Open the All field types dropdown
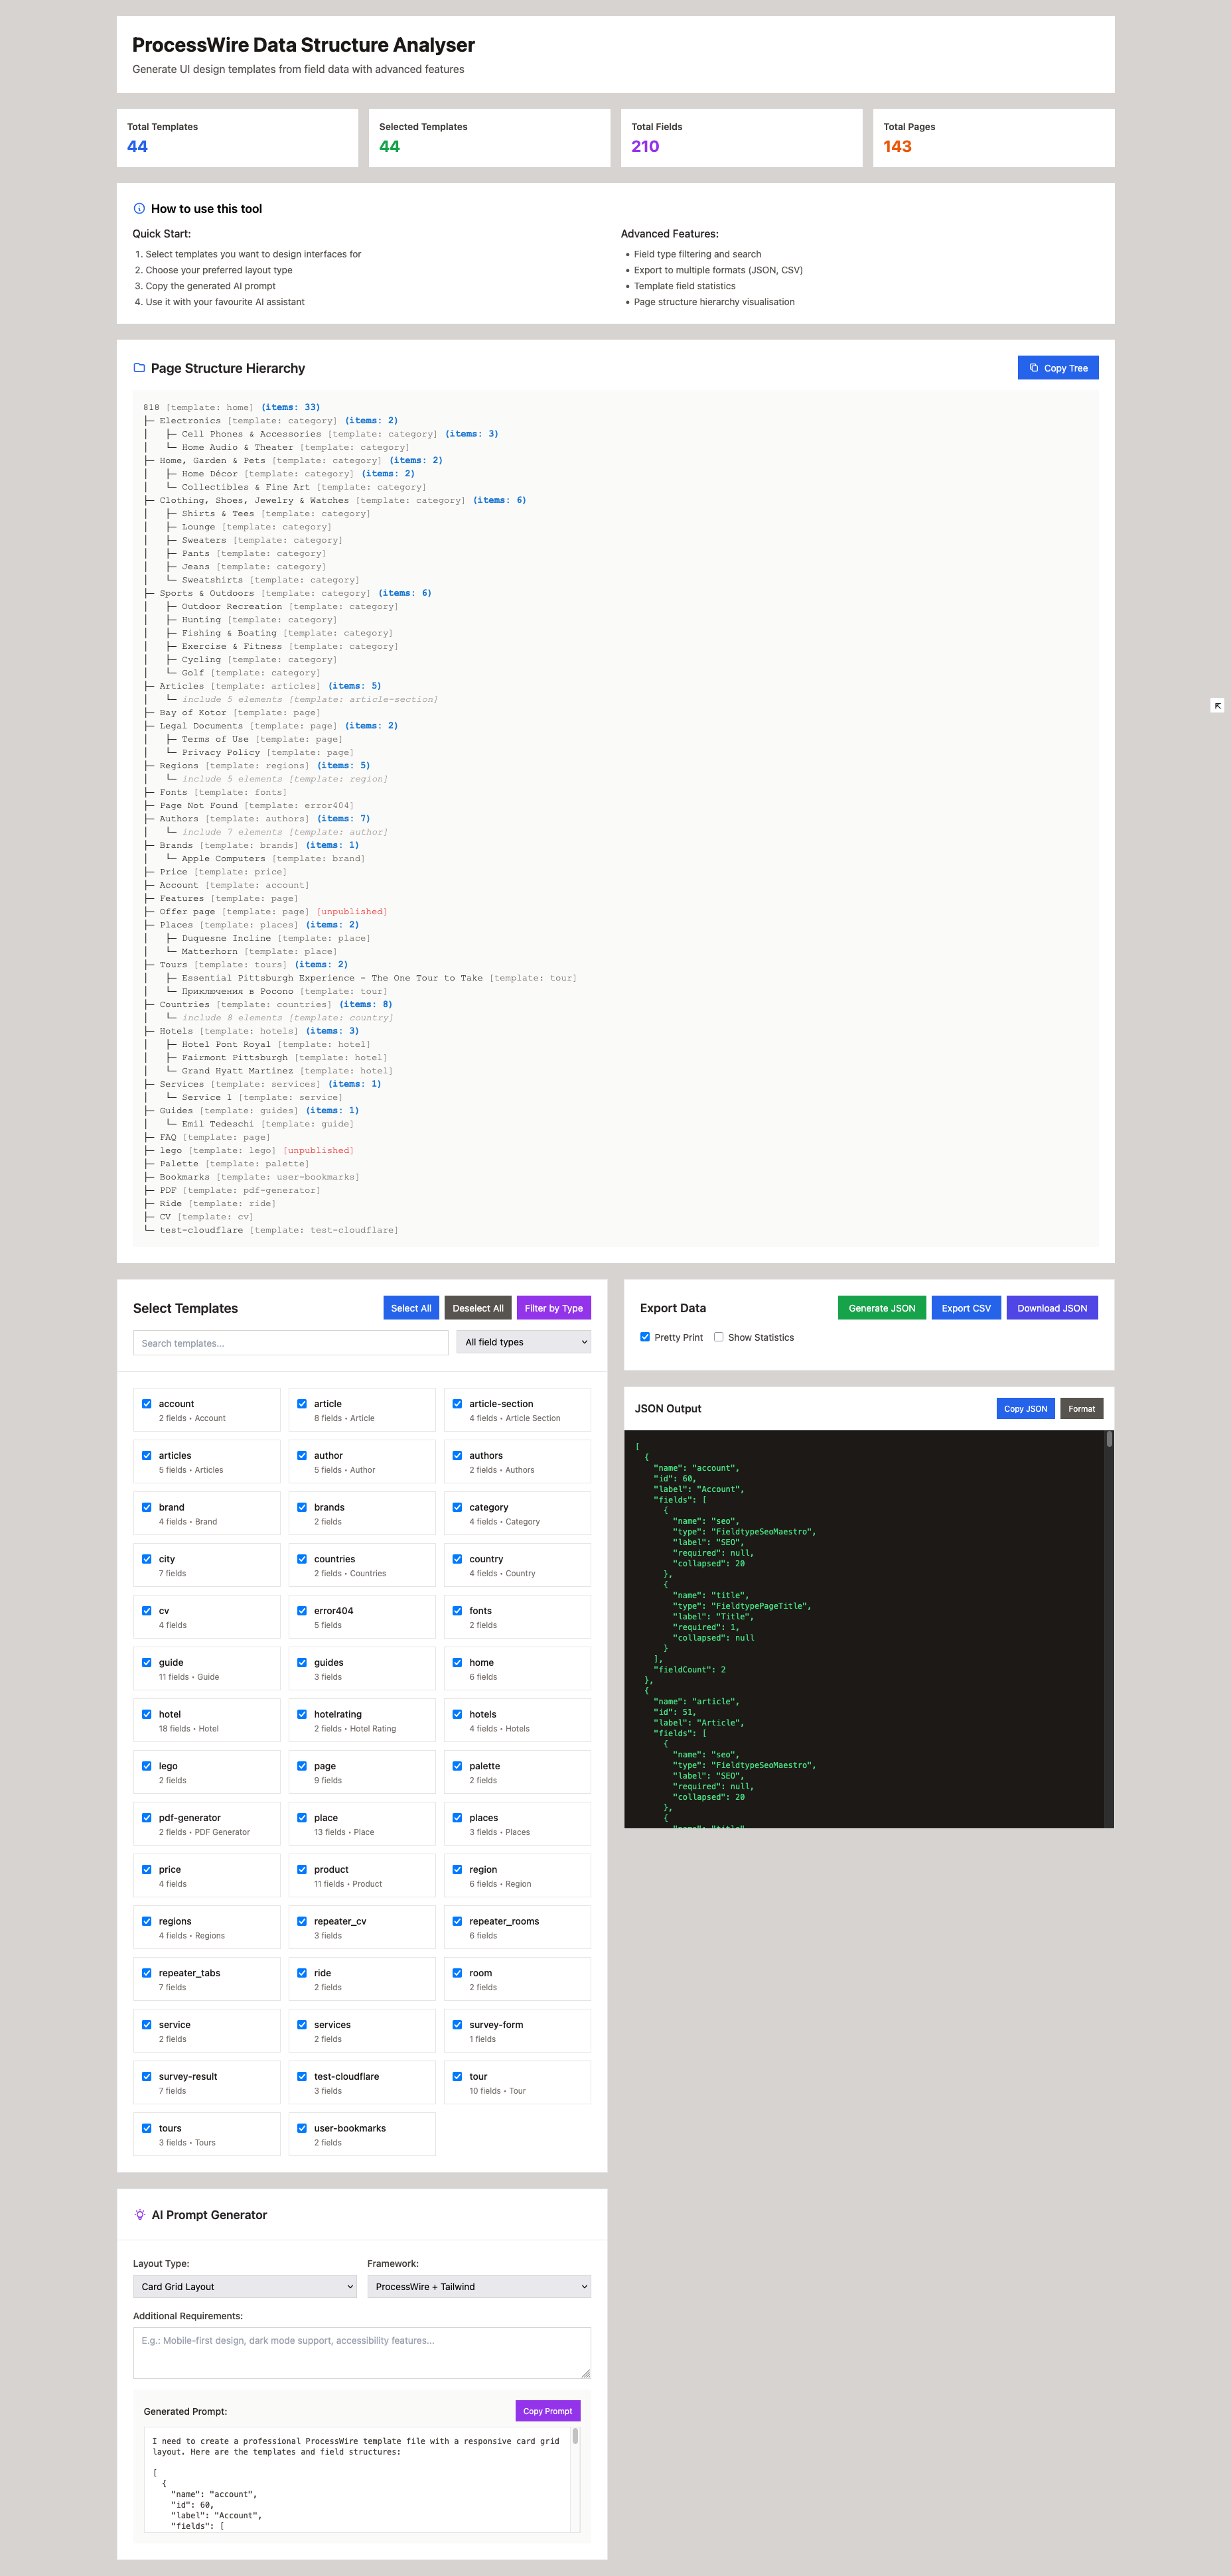Viewport: 1231px width, 2576px height. coord(524,1342)
